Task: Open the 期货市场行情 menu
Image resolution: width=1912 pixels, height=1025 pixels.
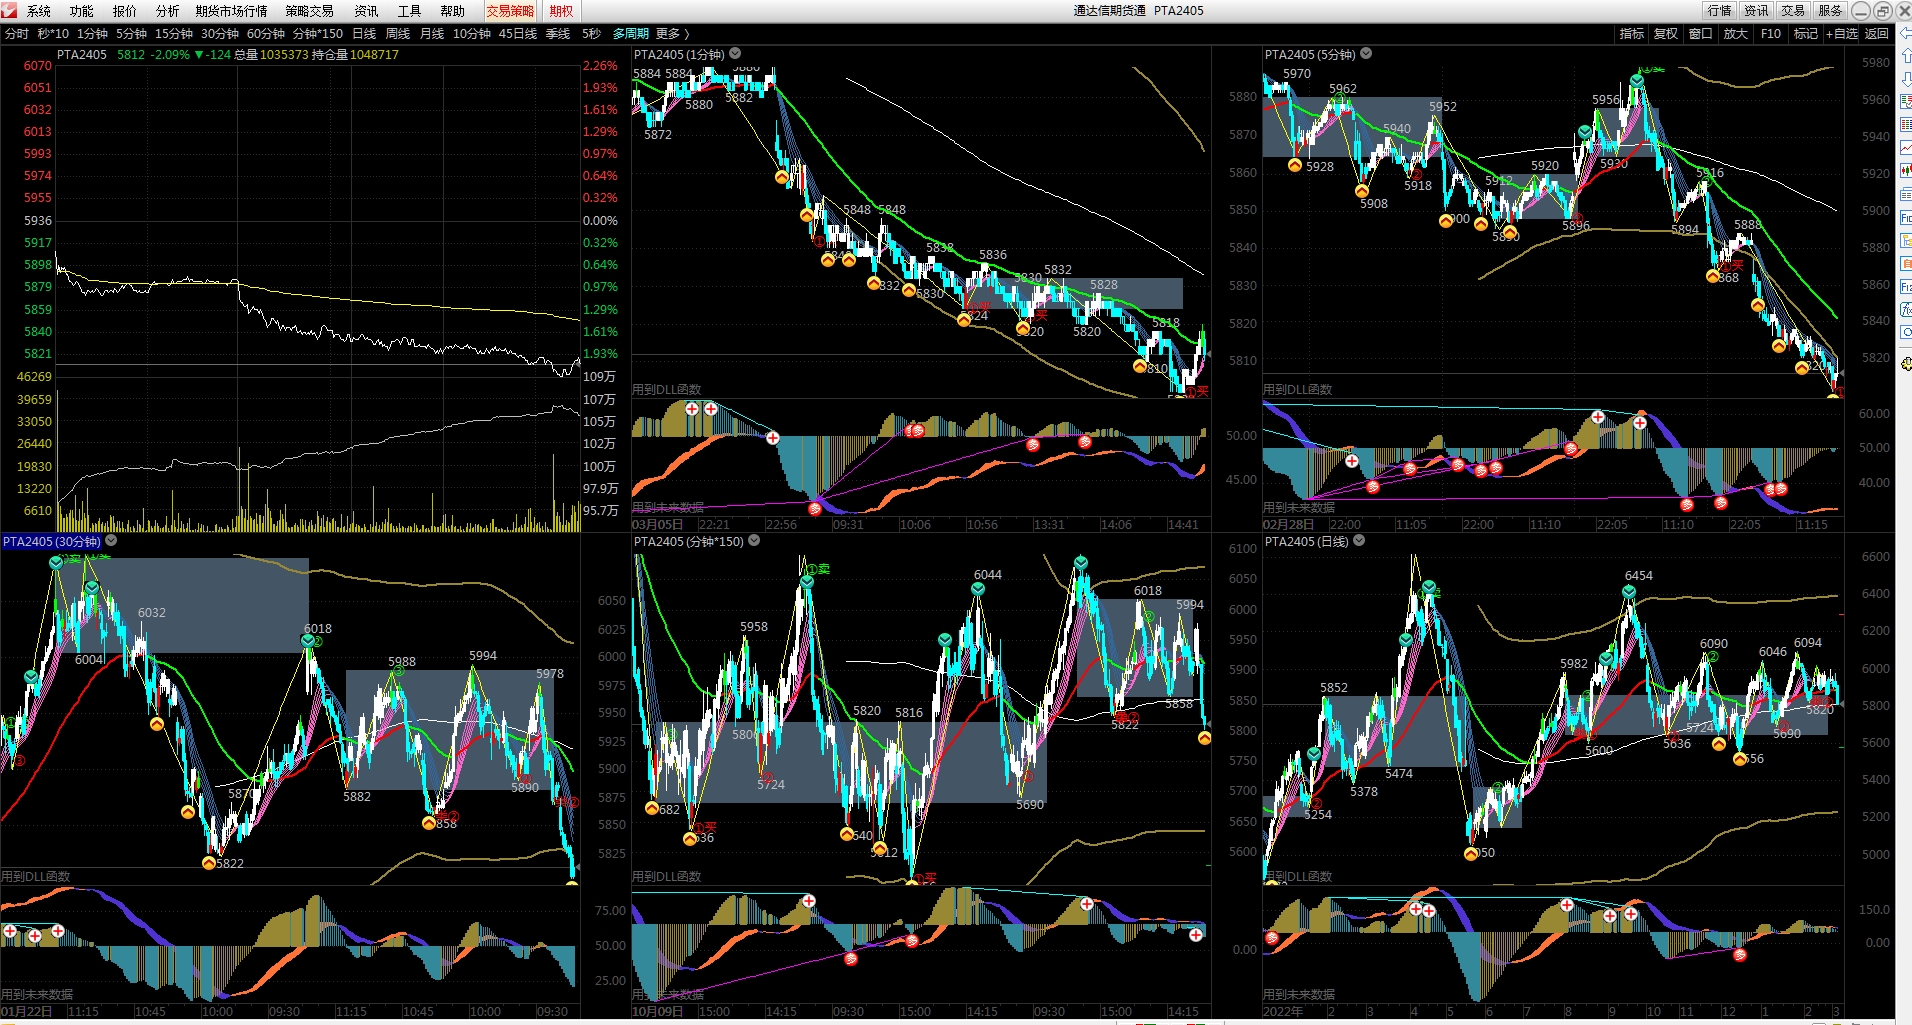Action: [x=231, y=11]
